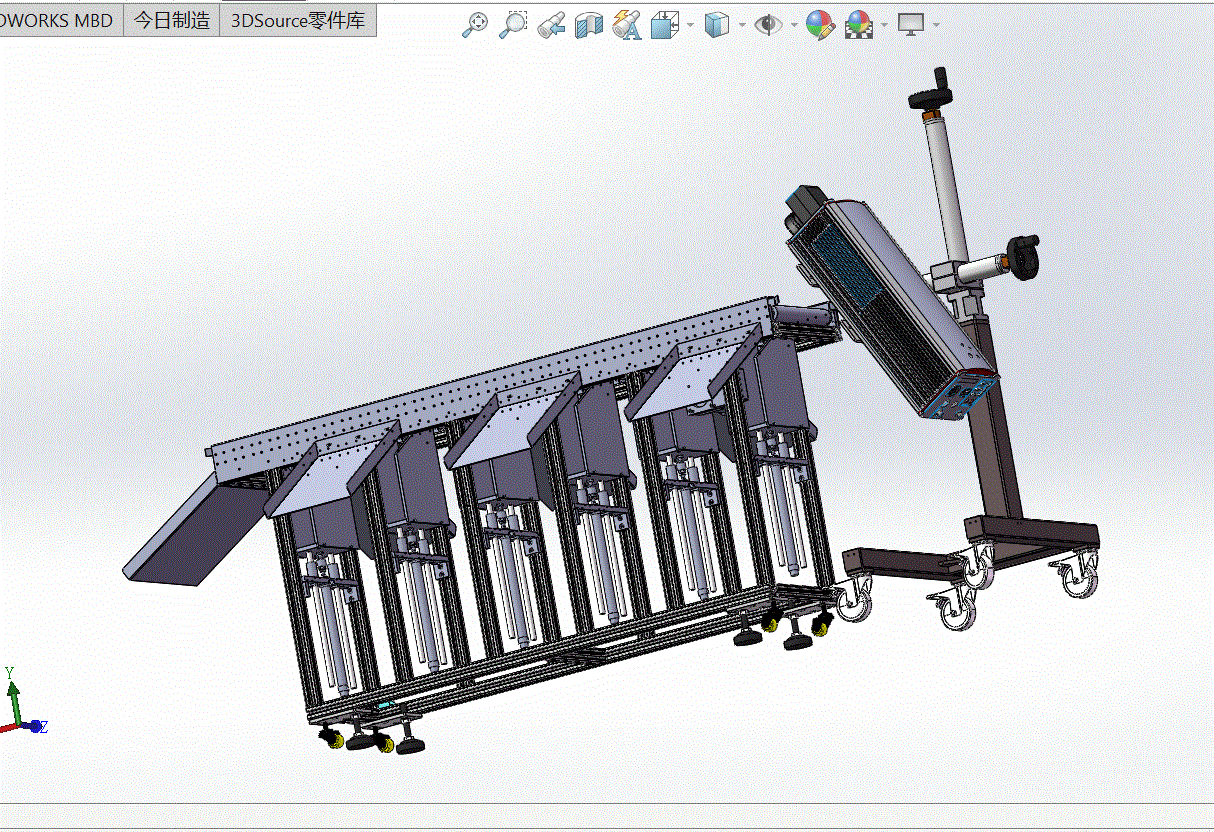
Task: Click the Edit Appearance color ball icon
Action: (820, 24)
